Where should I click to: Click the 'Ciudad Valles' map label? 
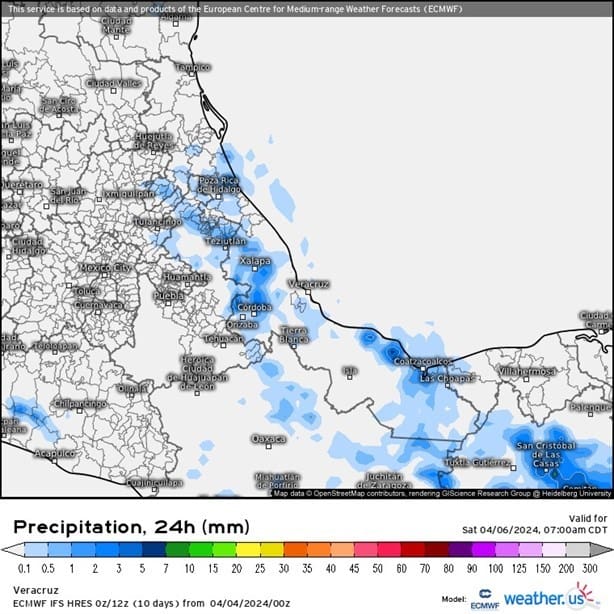[113, 83]
